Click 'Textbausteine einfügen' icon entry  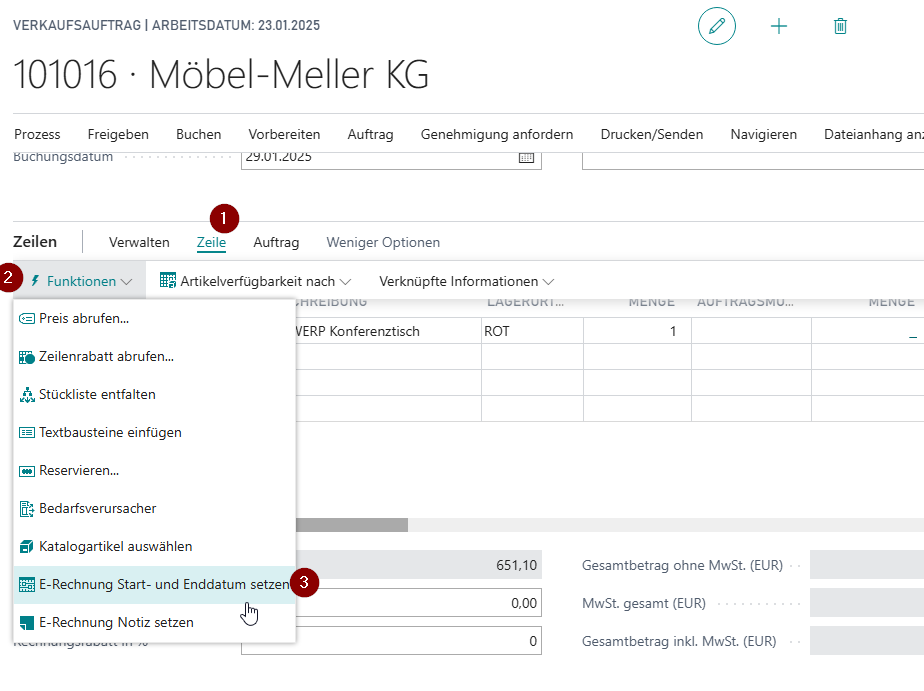click(110, 432)
